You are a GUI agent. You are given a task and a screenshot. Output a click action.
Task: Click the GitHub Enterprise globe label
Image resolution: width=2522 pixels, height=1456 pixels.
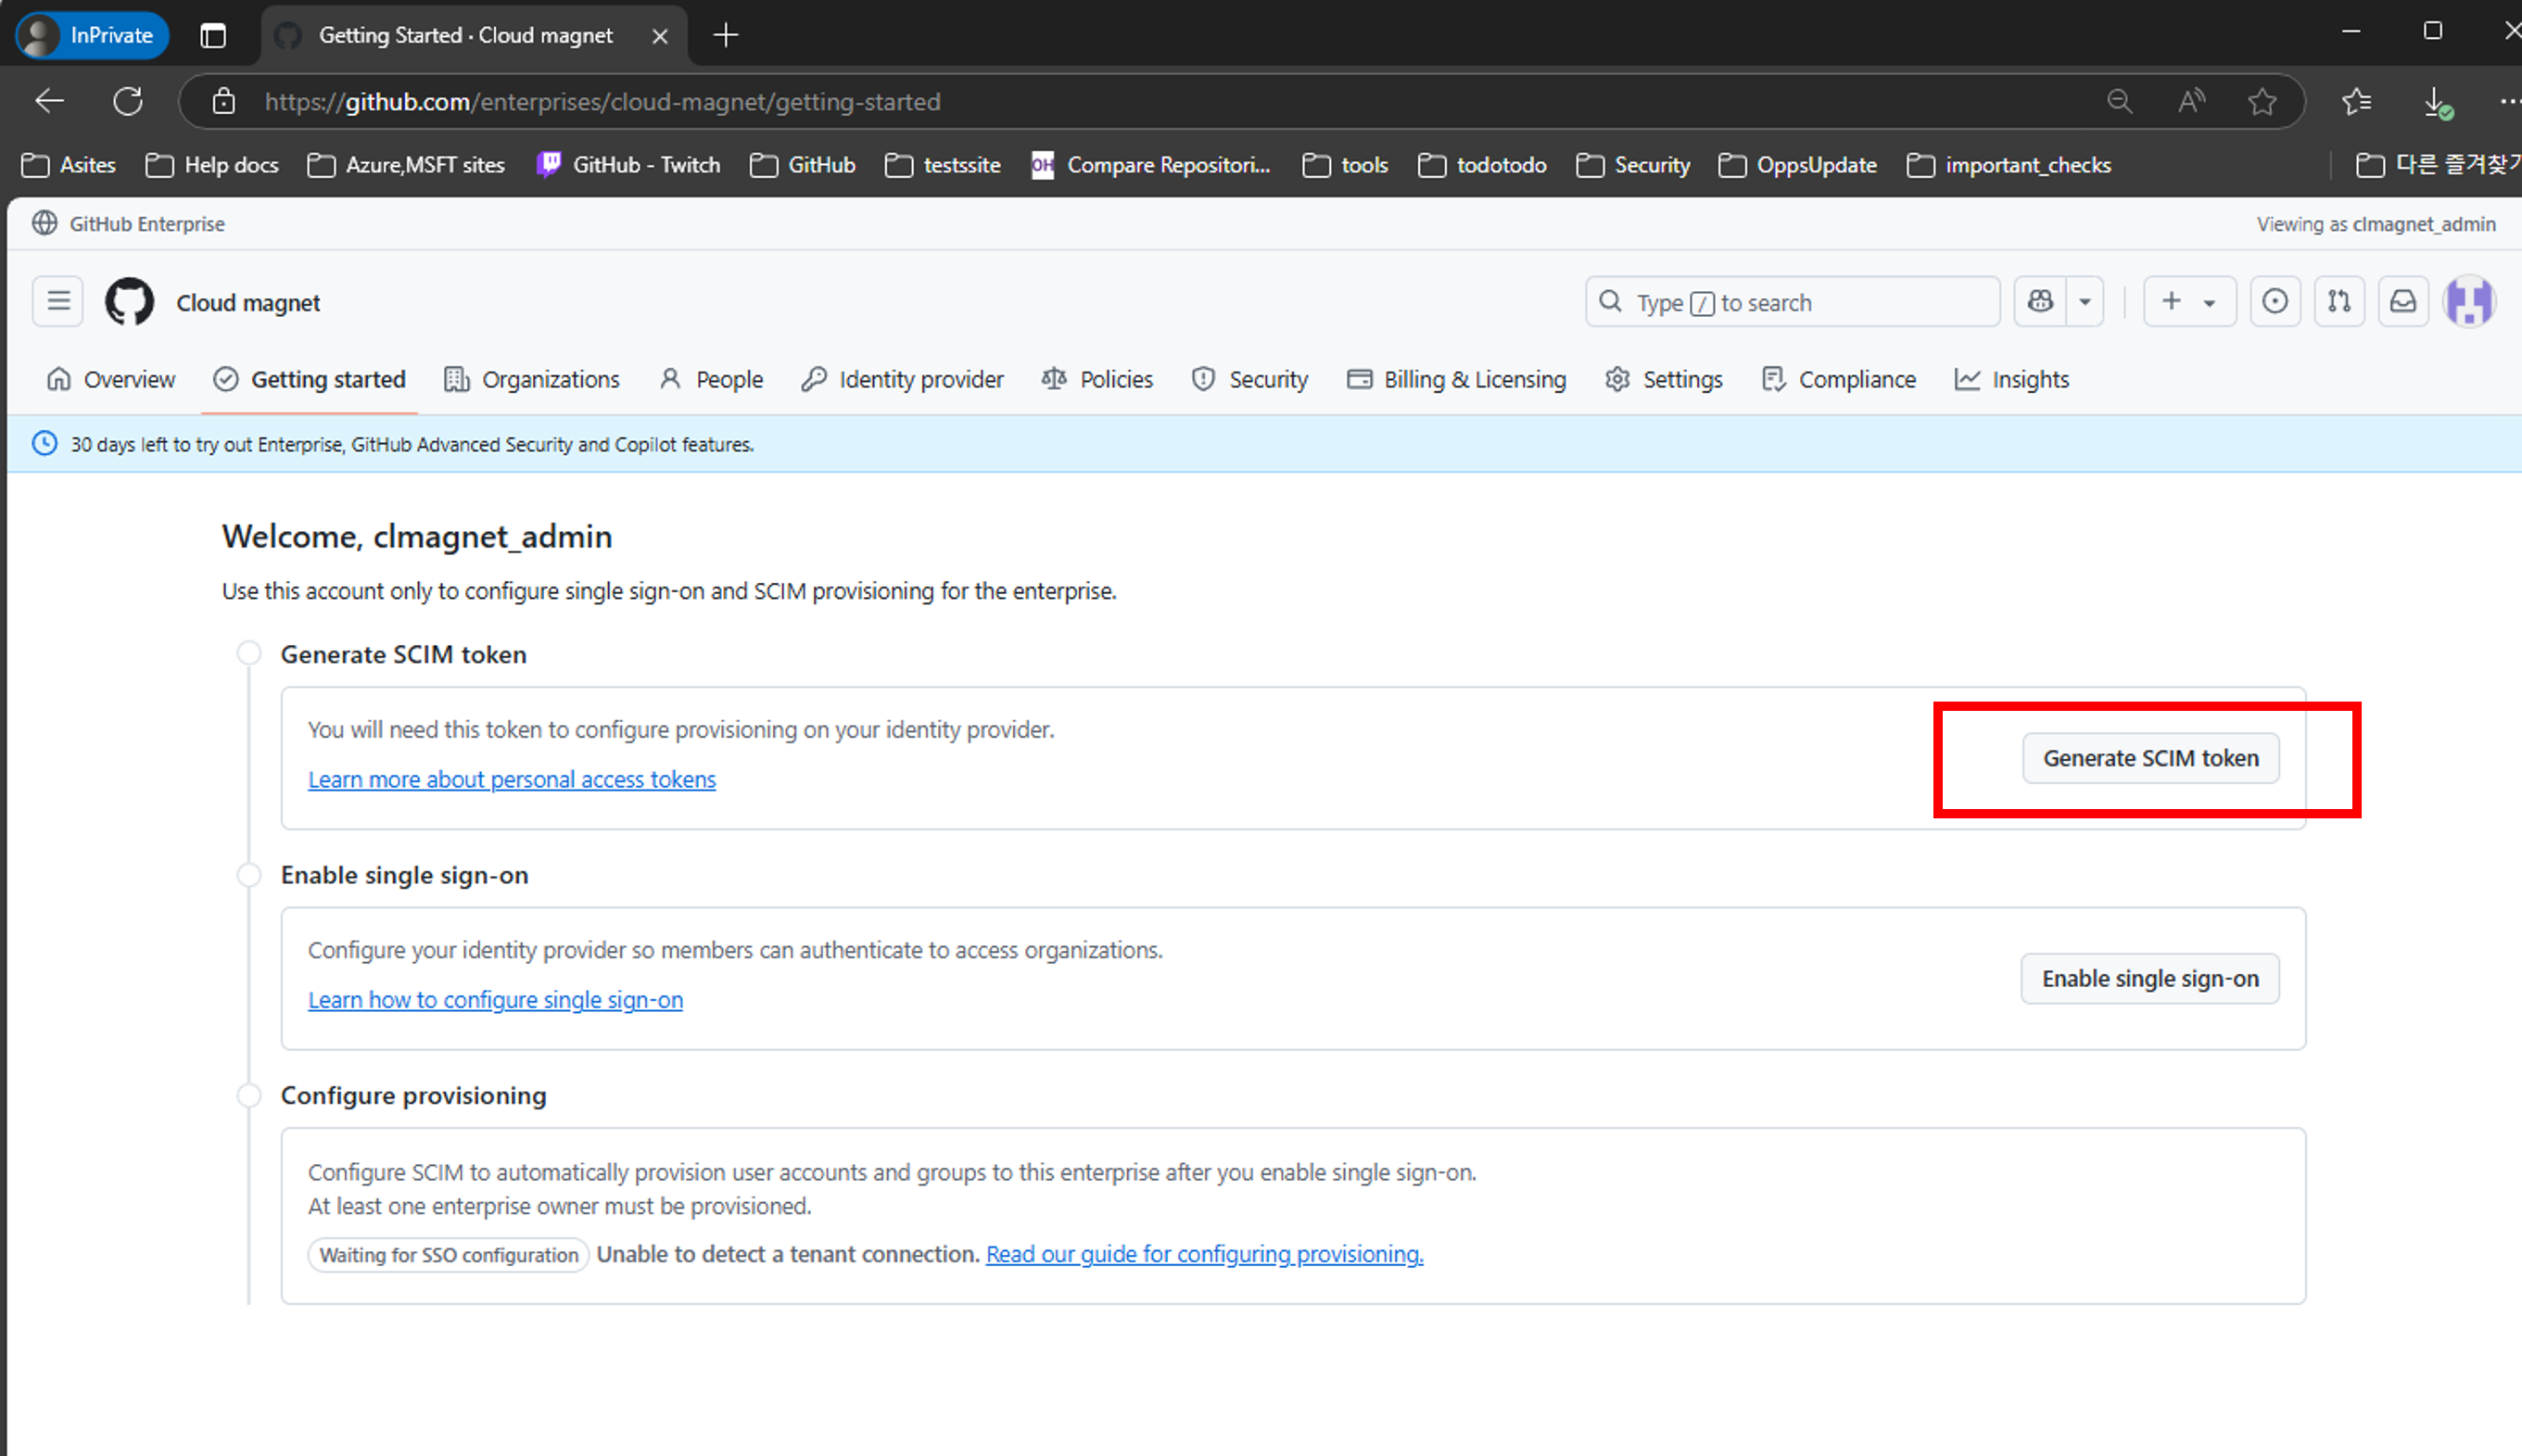(x=128, y=223)
